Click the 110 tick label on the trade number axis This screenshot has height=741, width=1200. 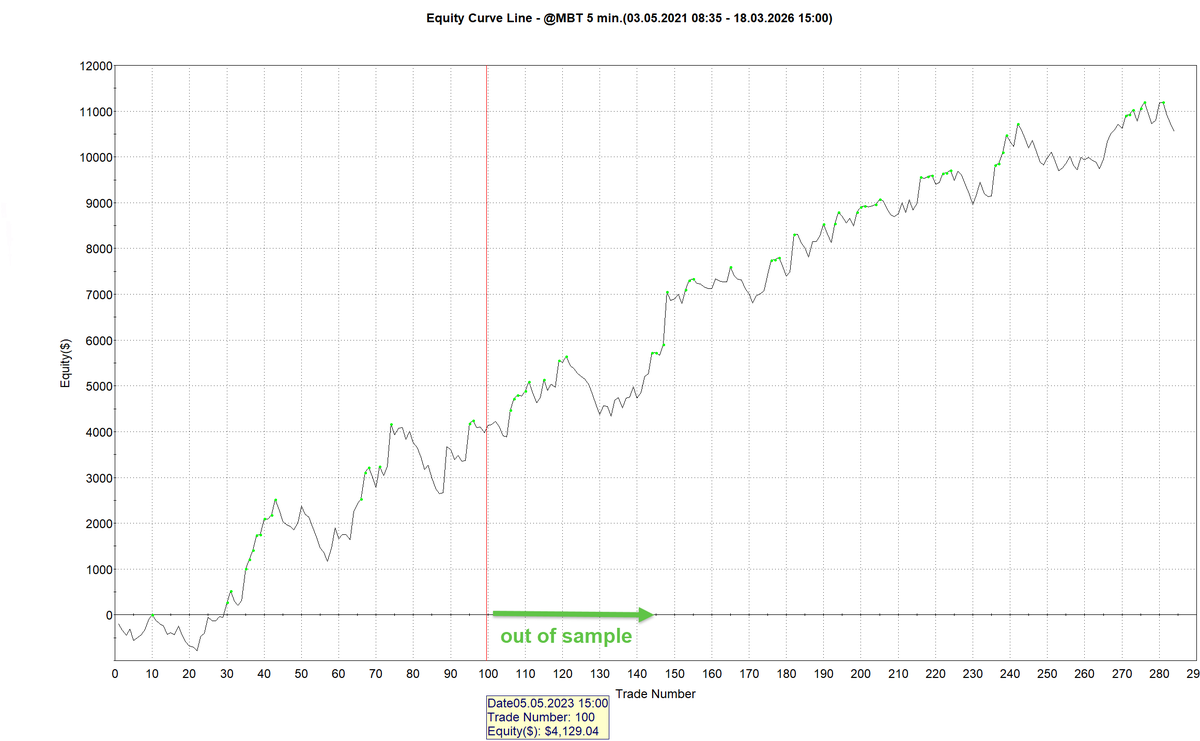[x=525, y=673]
